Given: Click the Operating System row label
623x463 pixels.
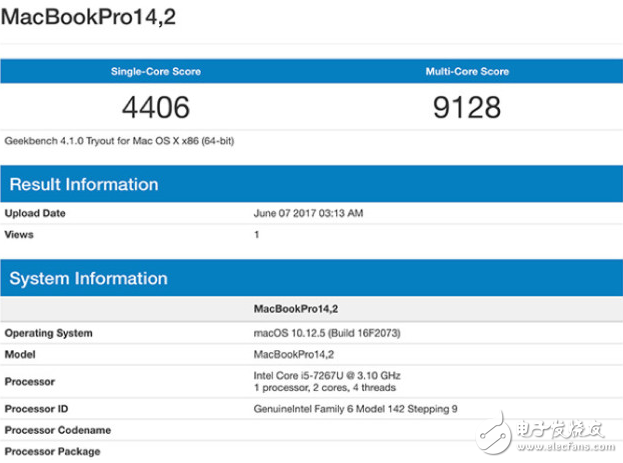Looking at the screenshot, I should coord(49,333).
